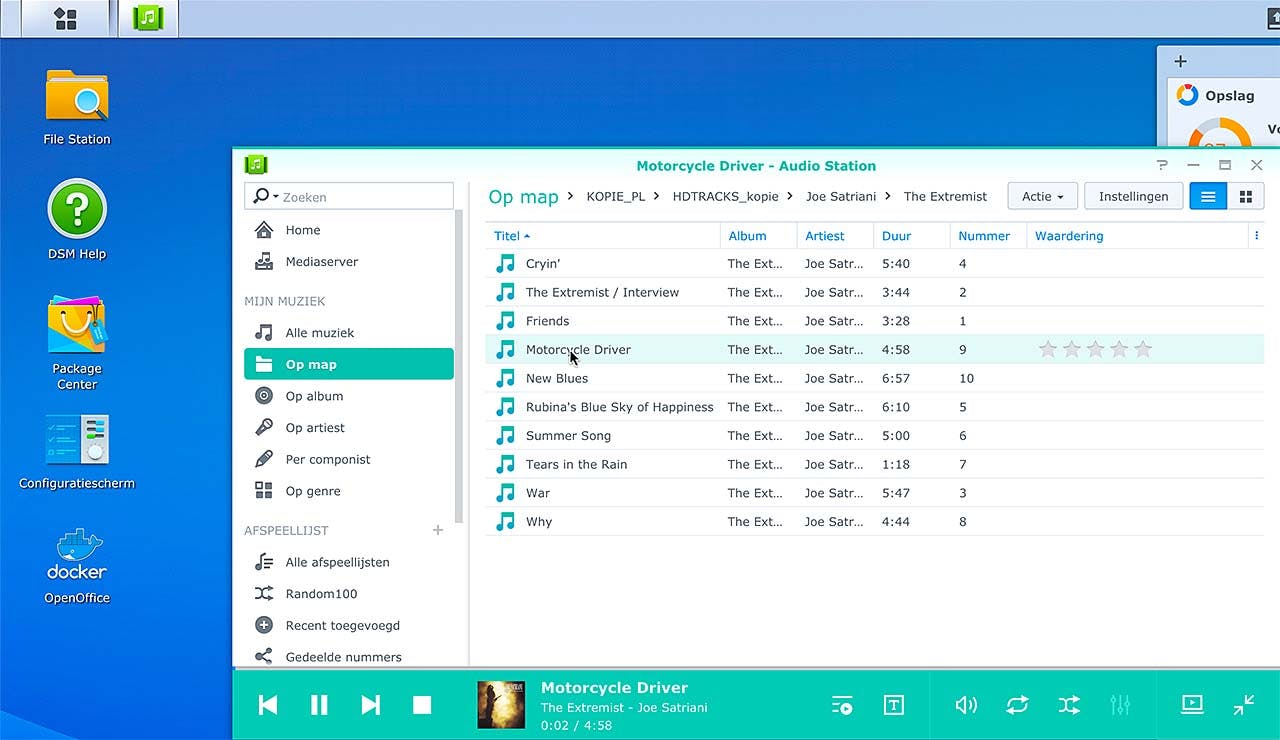1280x740 pixels.
Task: Click the album cover thumbnail in player
Action: [502, 705]
